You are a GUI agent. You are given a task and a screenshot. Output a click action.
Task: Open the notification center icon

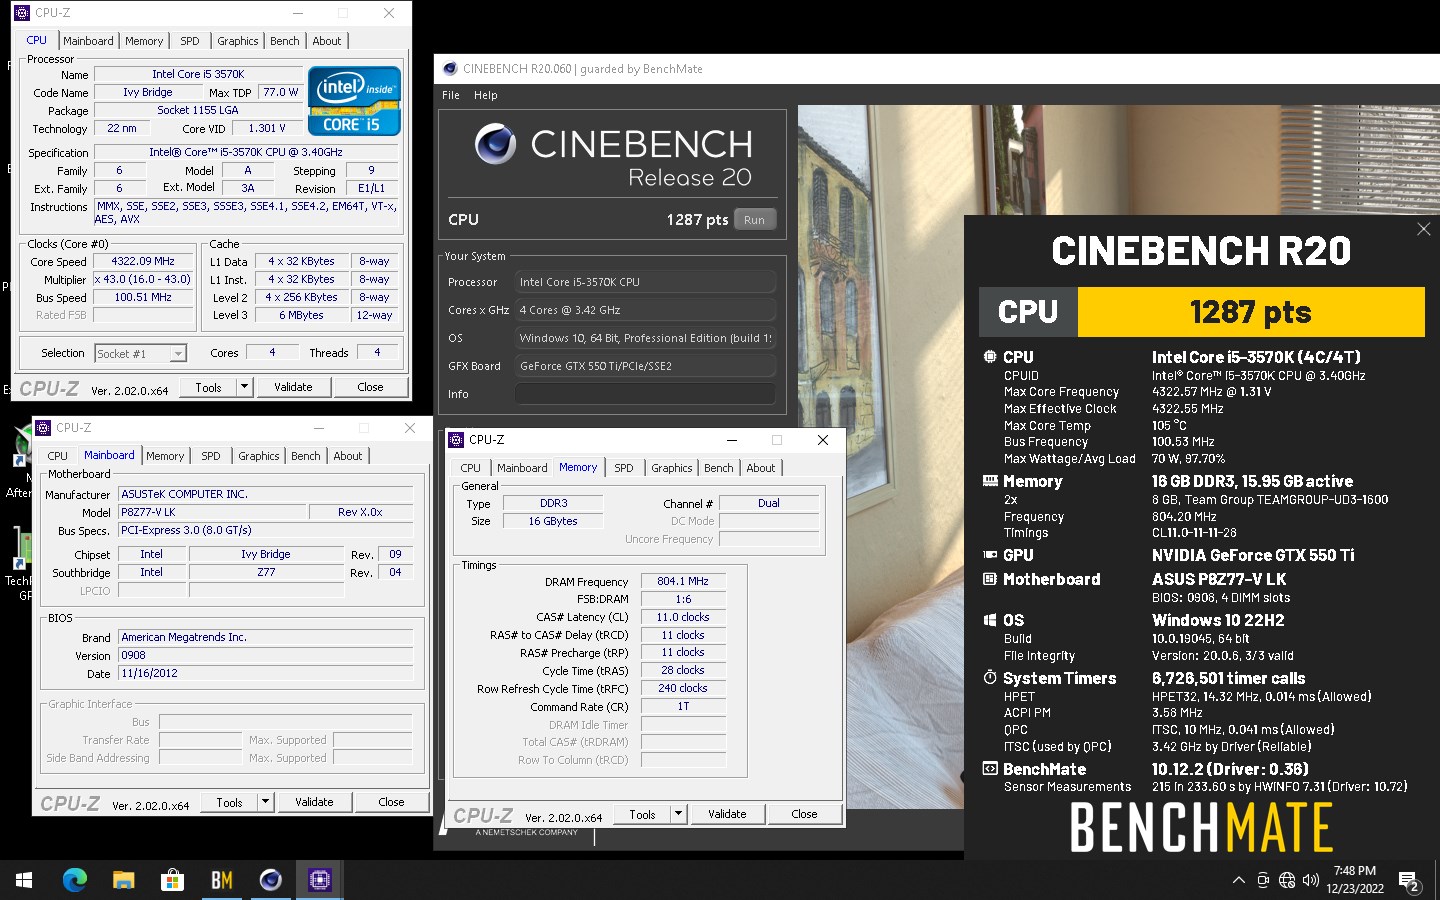tap(1409, 881)
